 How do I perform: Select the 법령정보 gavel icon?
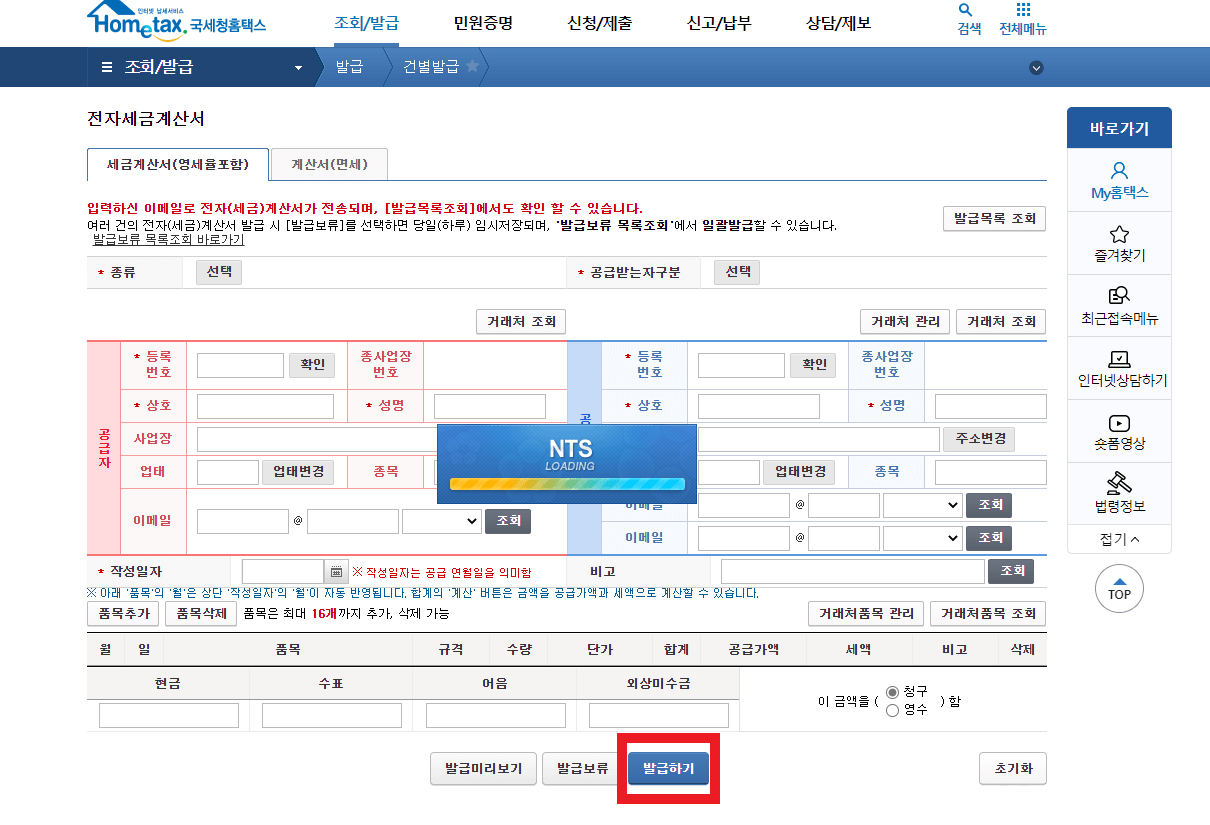point(1119,488)
